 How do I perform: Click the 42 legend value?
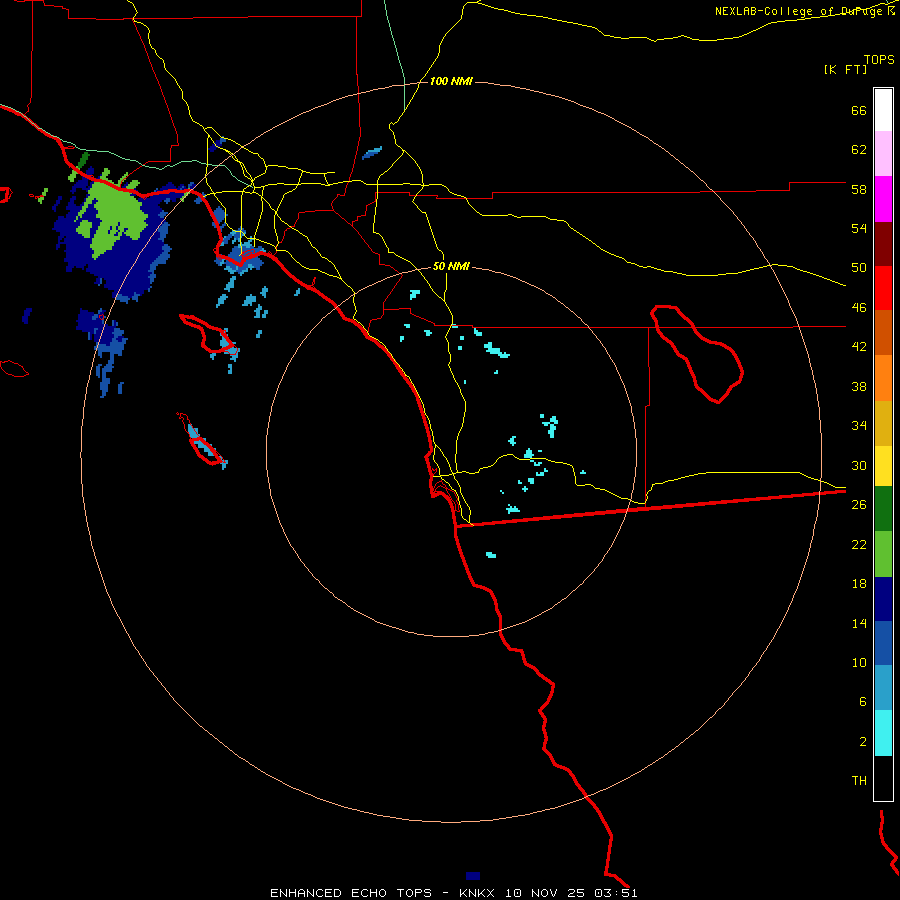pyautogui.click(x=859, y=347)
